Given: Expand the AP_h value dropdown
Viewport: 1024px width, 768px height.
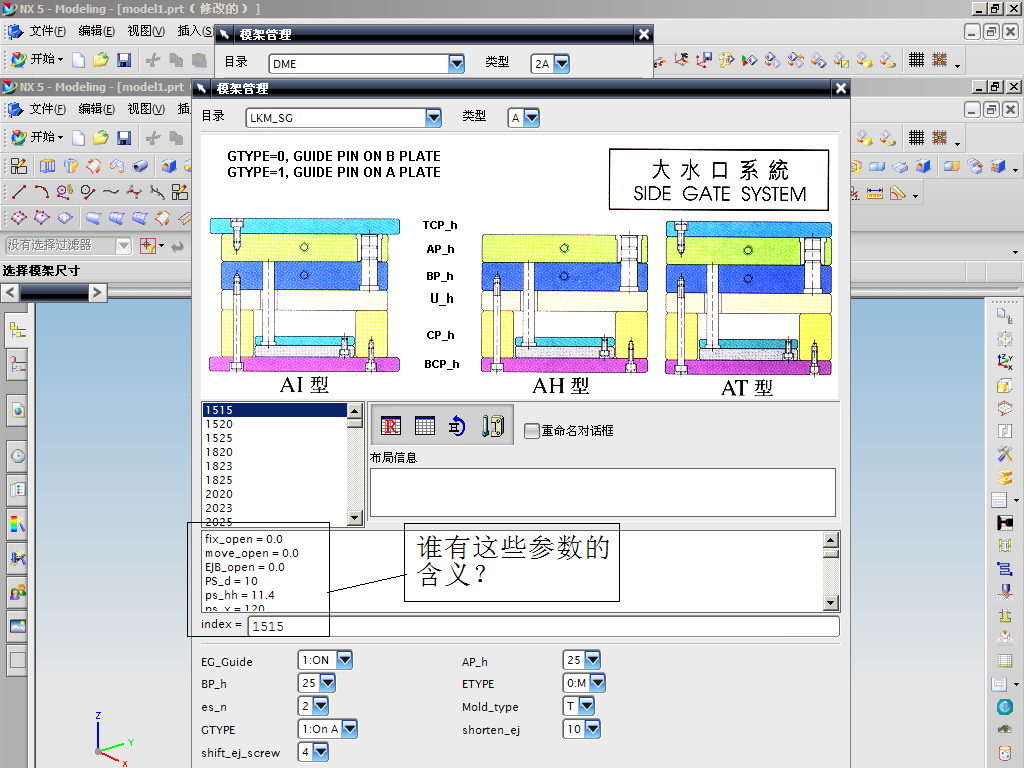Looking at the screenshot, I should (592, 660).
